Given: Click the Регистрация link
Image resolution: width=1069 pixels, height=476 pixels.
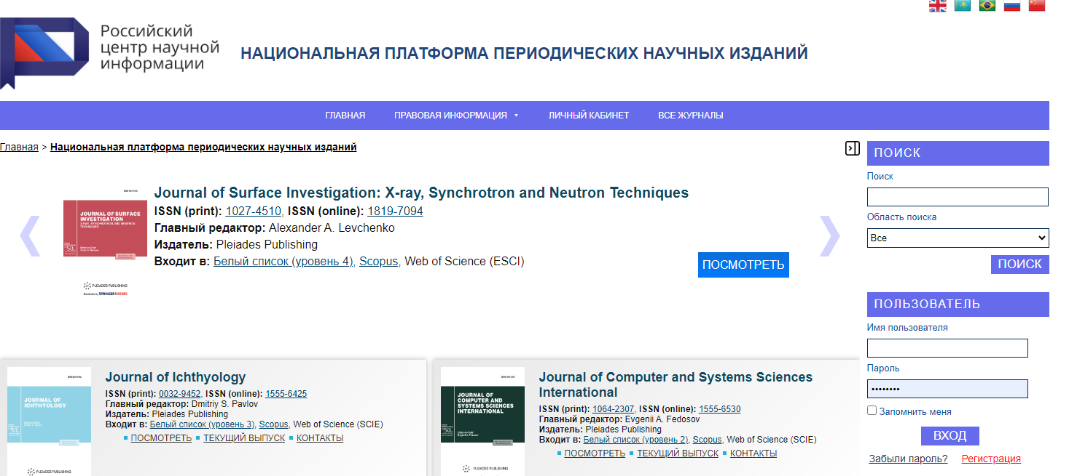Looking at the screenshot, I should 991,458.
